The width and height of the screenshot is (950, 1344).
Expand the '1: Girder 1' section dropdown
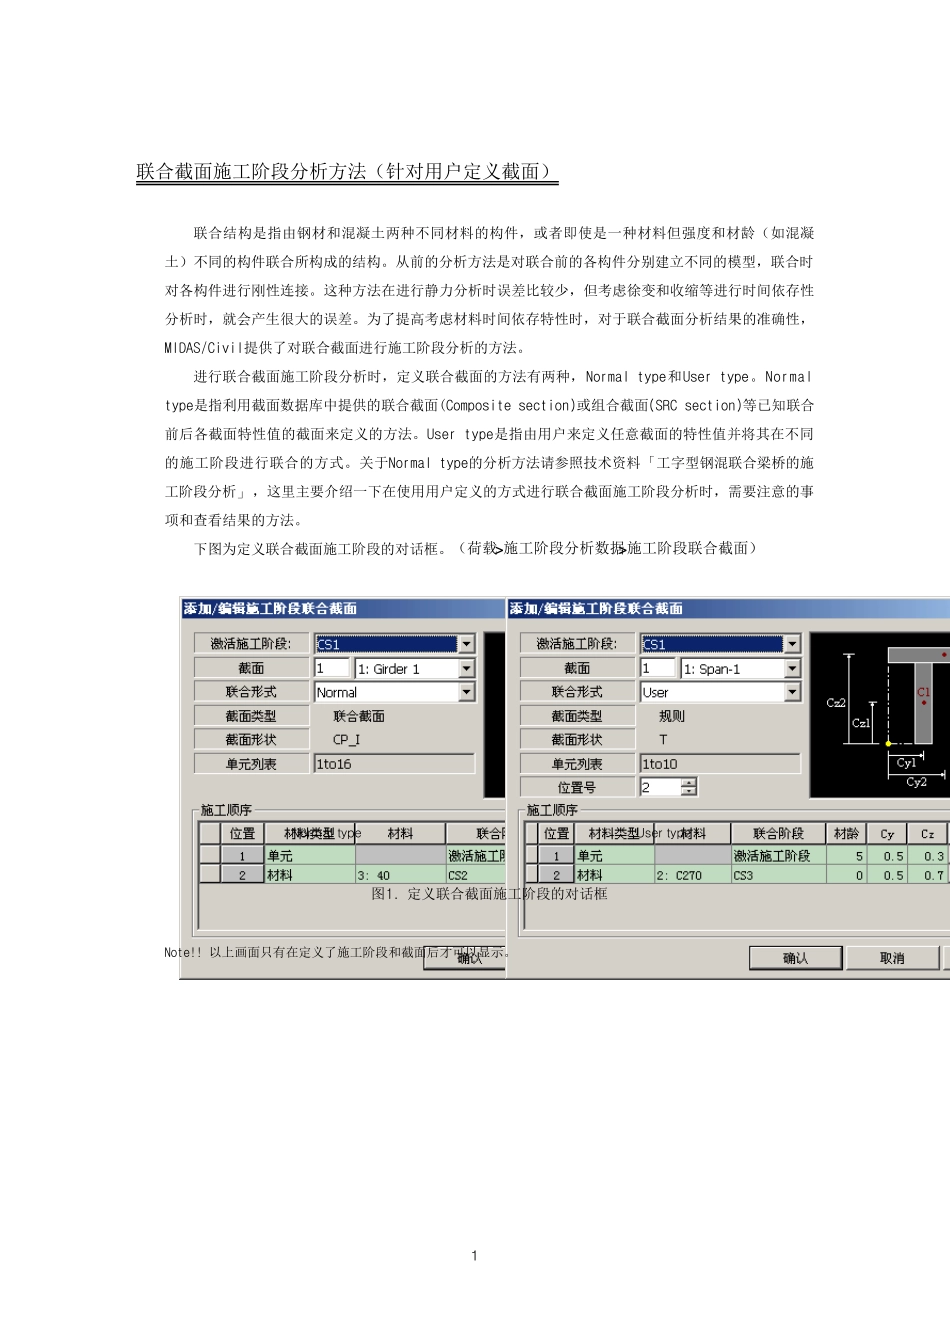[x=467, y=668]
